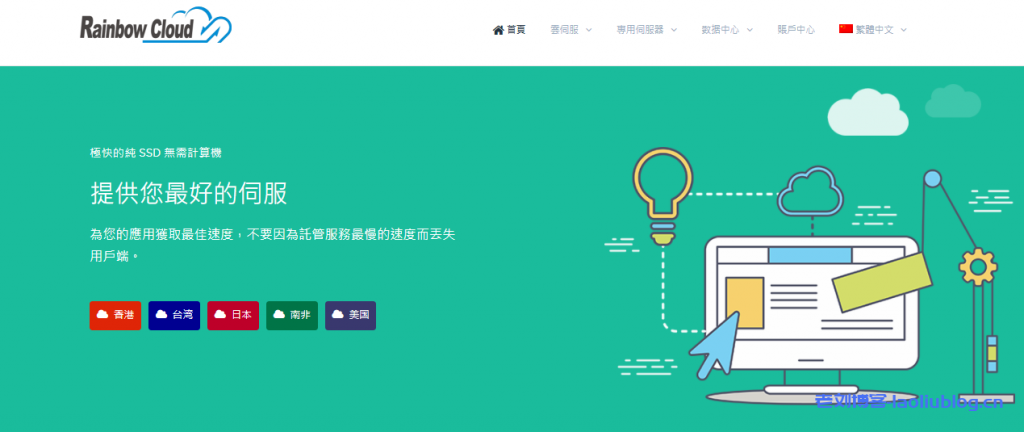Click the cloud icon on 日本 button
The width and height of the screenshot is (1024, 432).
point(220,315)
